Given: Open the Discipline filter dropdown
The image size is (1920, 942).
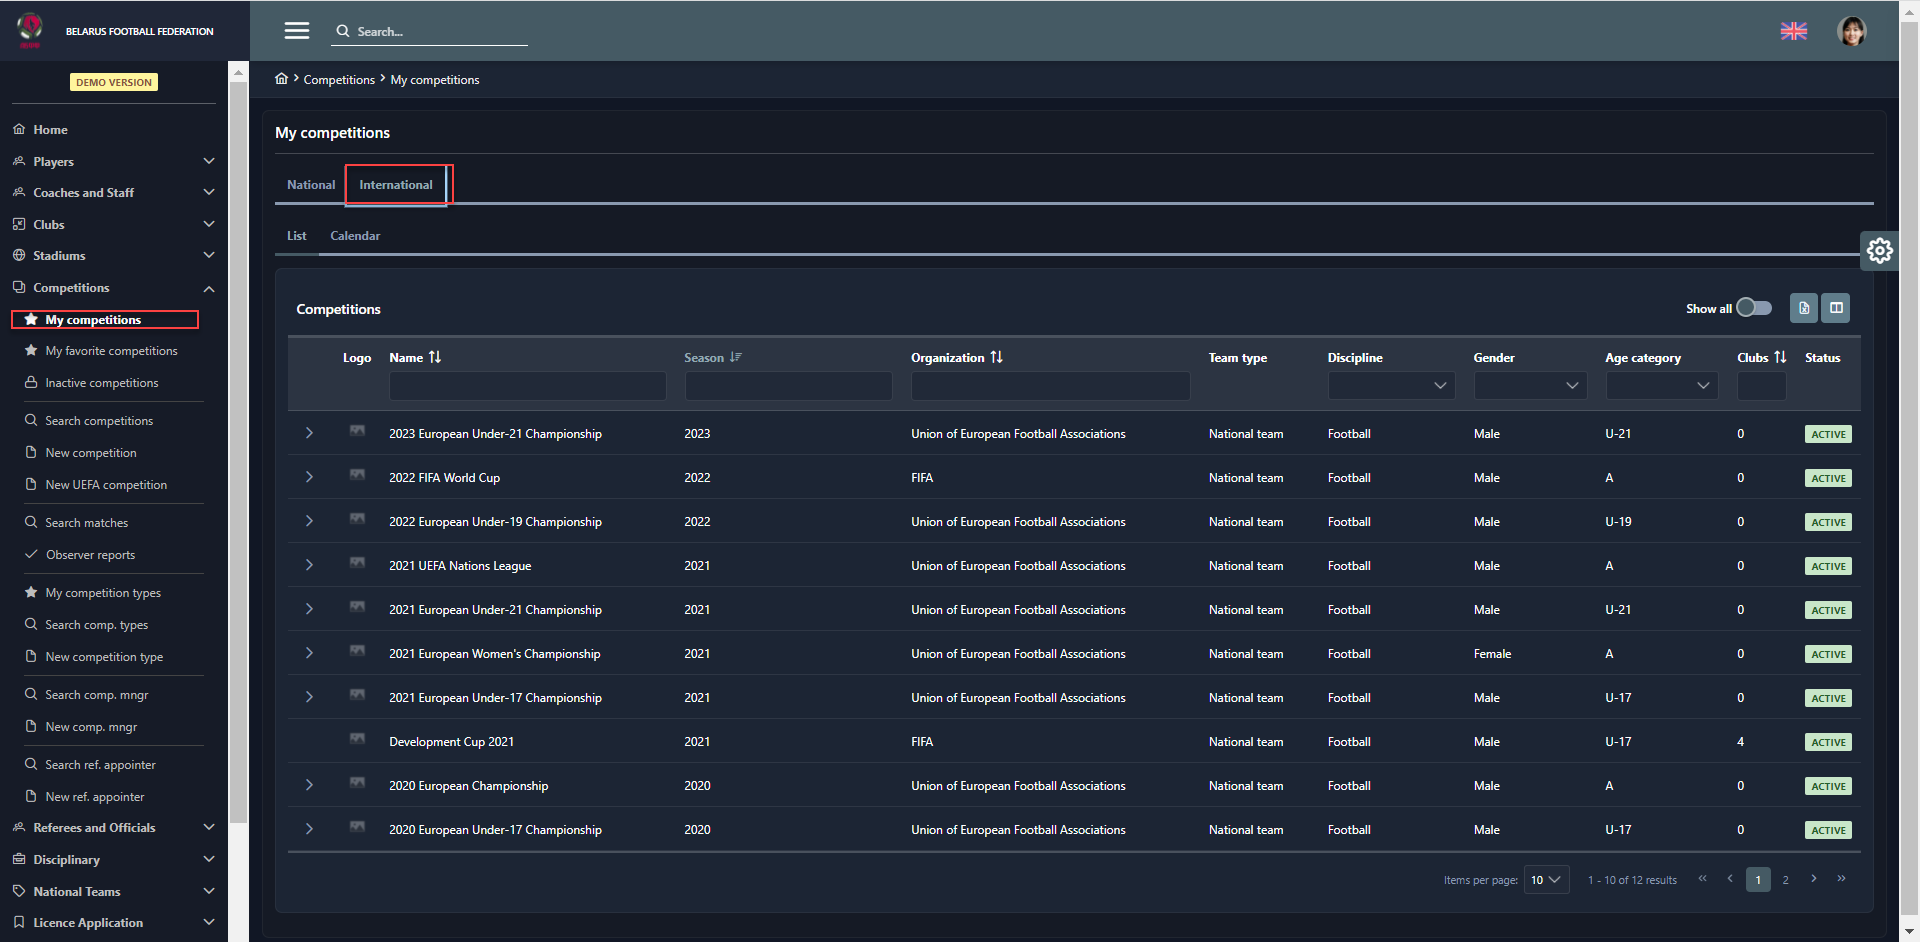Looking at the screenshot, I should coord(1391,386).
